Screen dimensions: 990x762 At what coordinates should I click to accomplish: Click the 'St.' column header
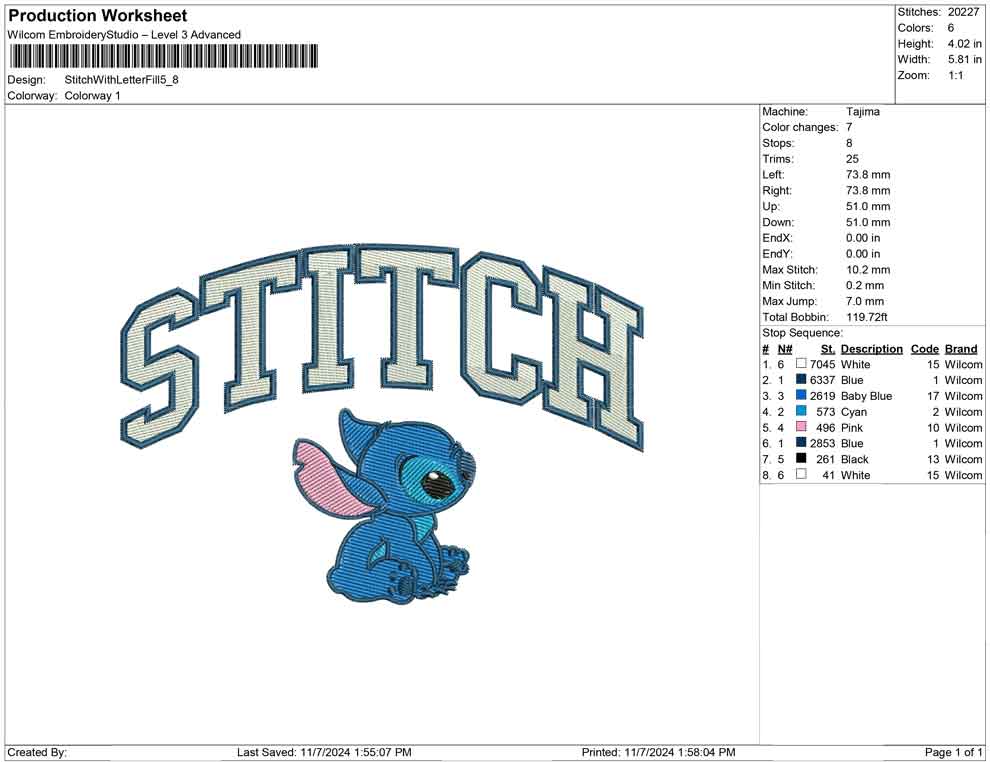tap(828, 348)
